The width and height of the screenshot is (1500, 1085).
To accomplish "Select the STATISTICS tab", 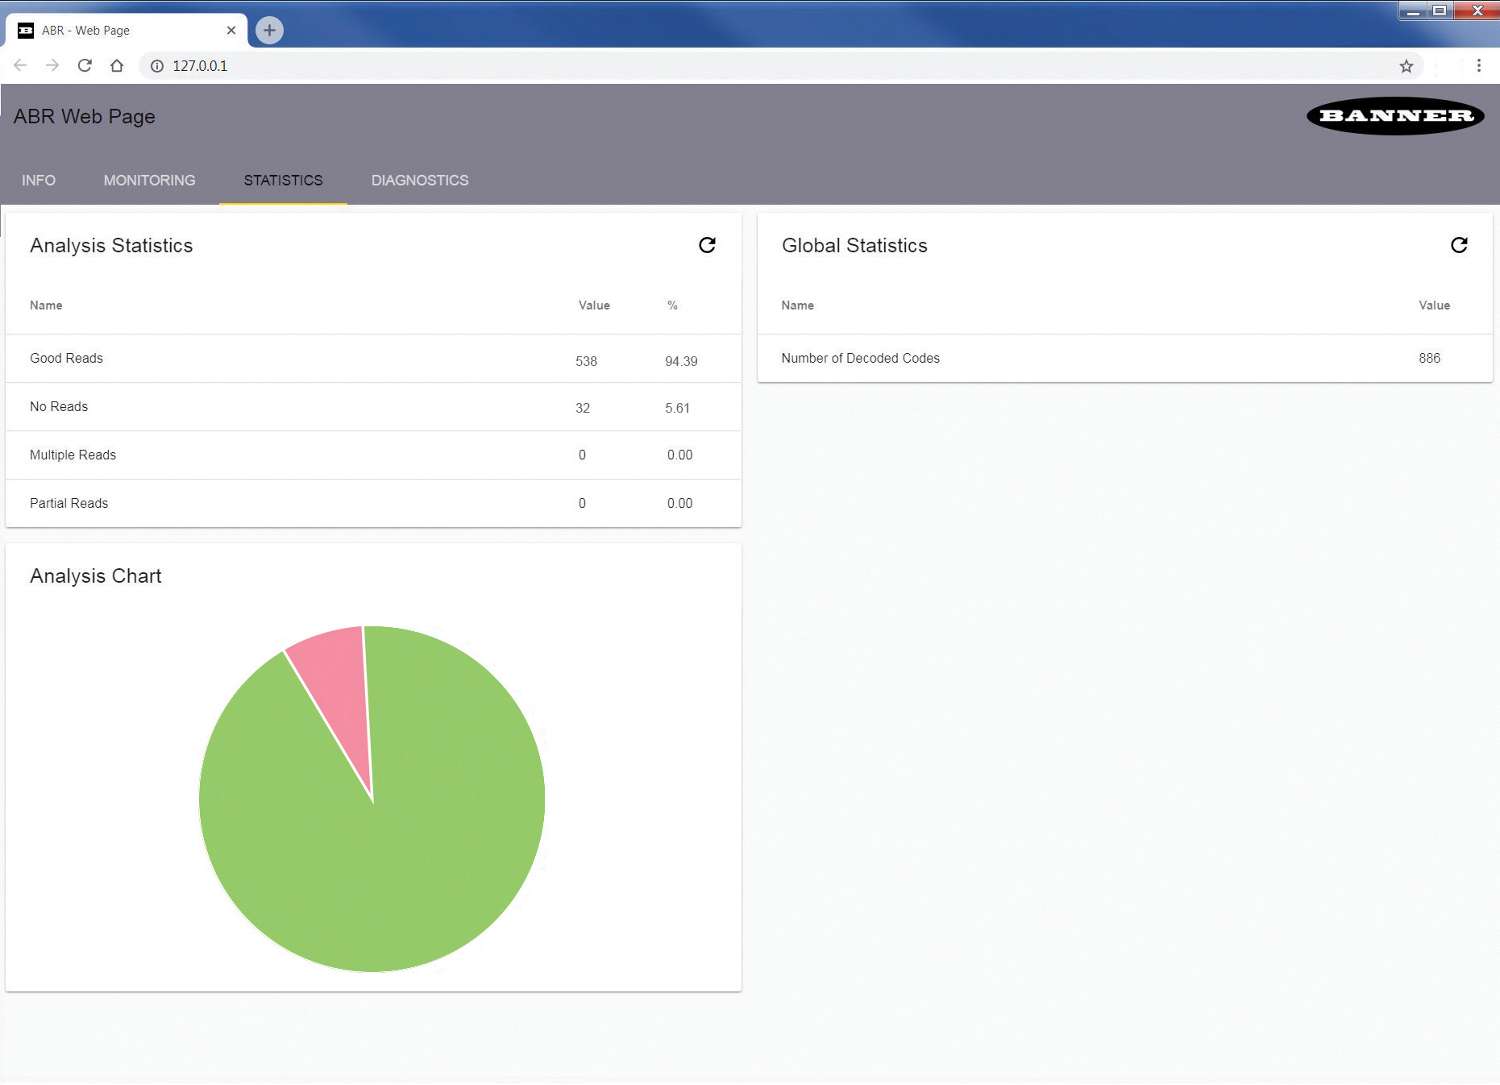I will tap(283, 180).
